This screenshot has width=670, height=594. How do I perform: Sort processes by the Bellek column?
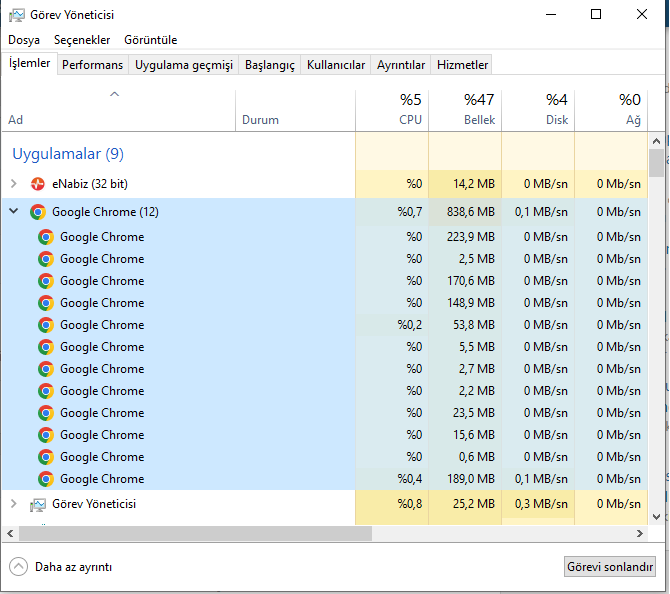point(465,110)
